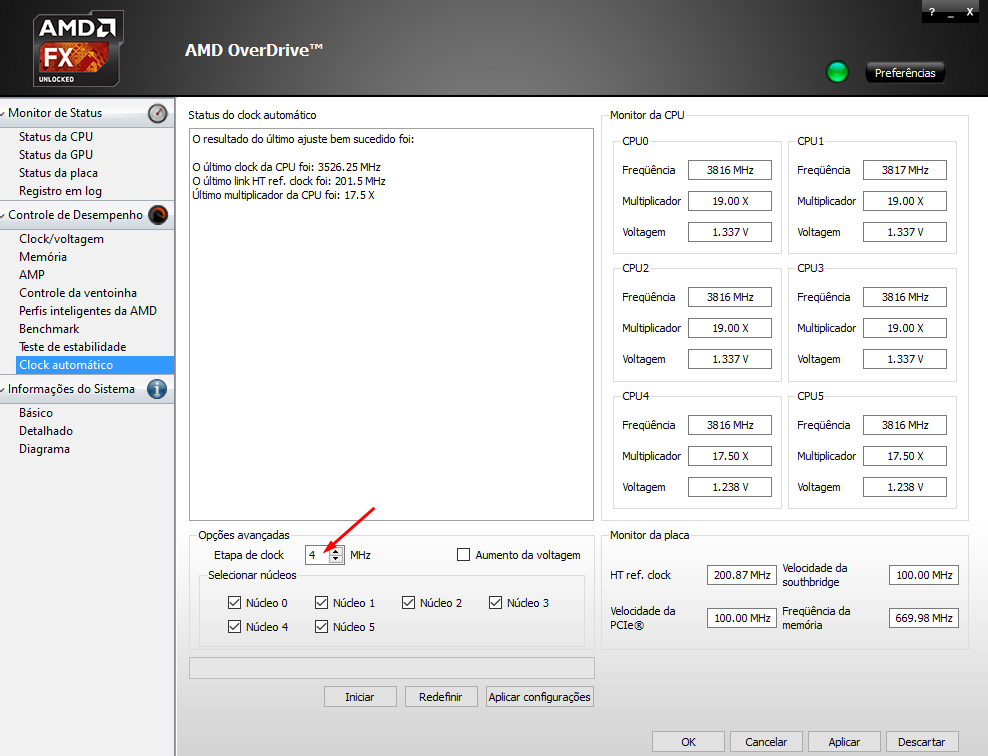Click the Etapa de clock value field
Viewport: 988px width, 756px height.
pos(318,555)
